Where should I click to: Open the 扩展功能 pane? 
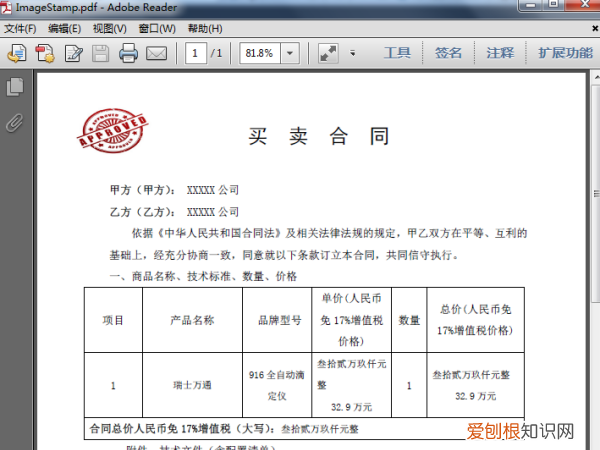click(x=566, y=53)
